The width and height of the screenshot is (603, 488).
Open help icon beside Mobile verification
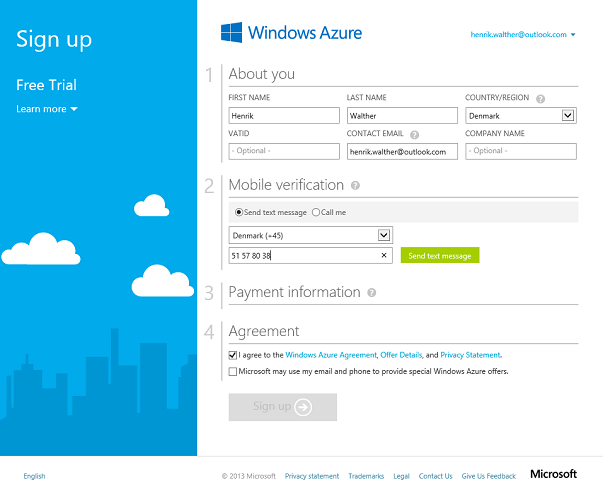point(355,185)
